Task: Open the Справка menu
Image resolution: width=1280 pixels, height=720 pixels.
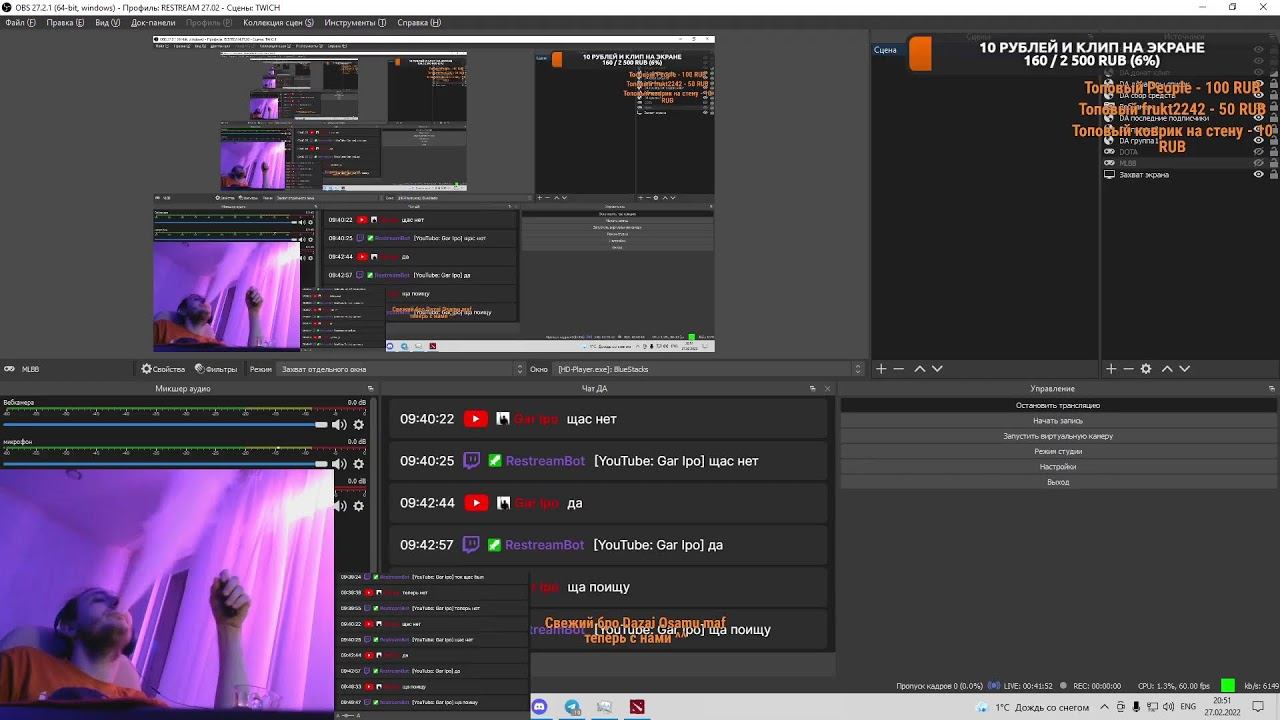Action: (x=419, y=22)
